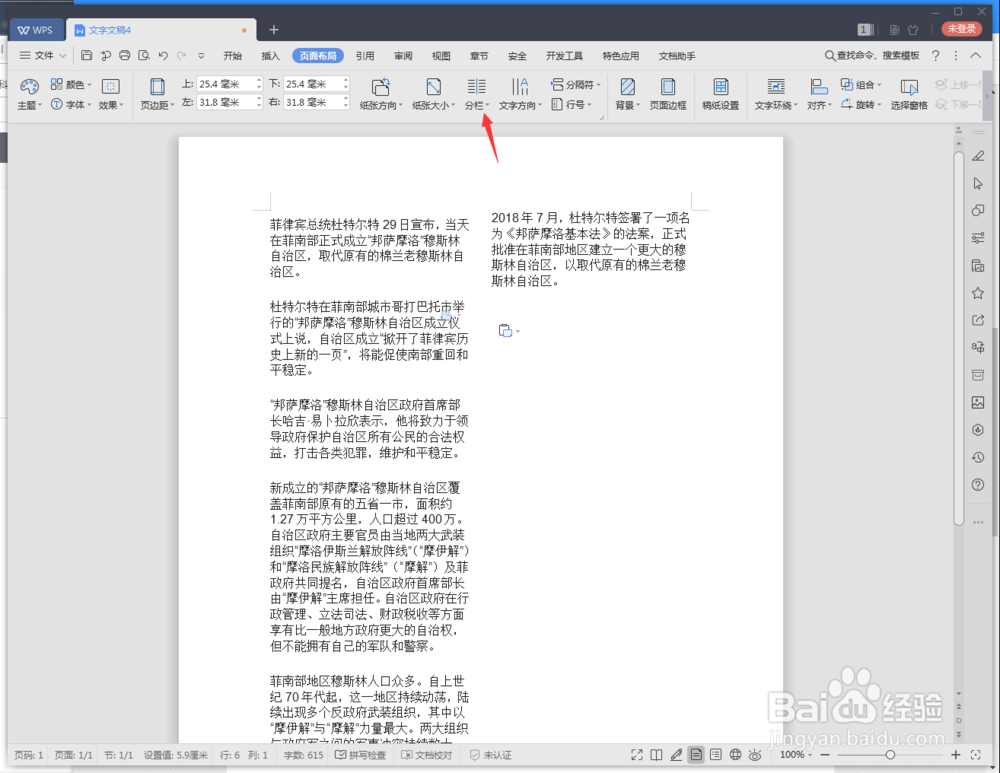Click the top margin 上 input field
This screenshot has width=1000, height=773.
pyautogui.click(x=229, y=84)
